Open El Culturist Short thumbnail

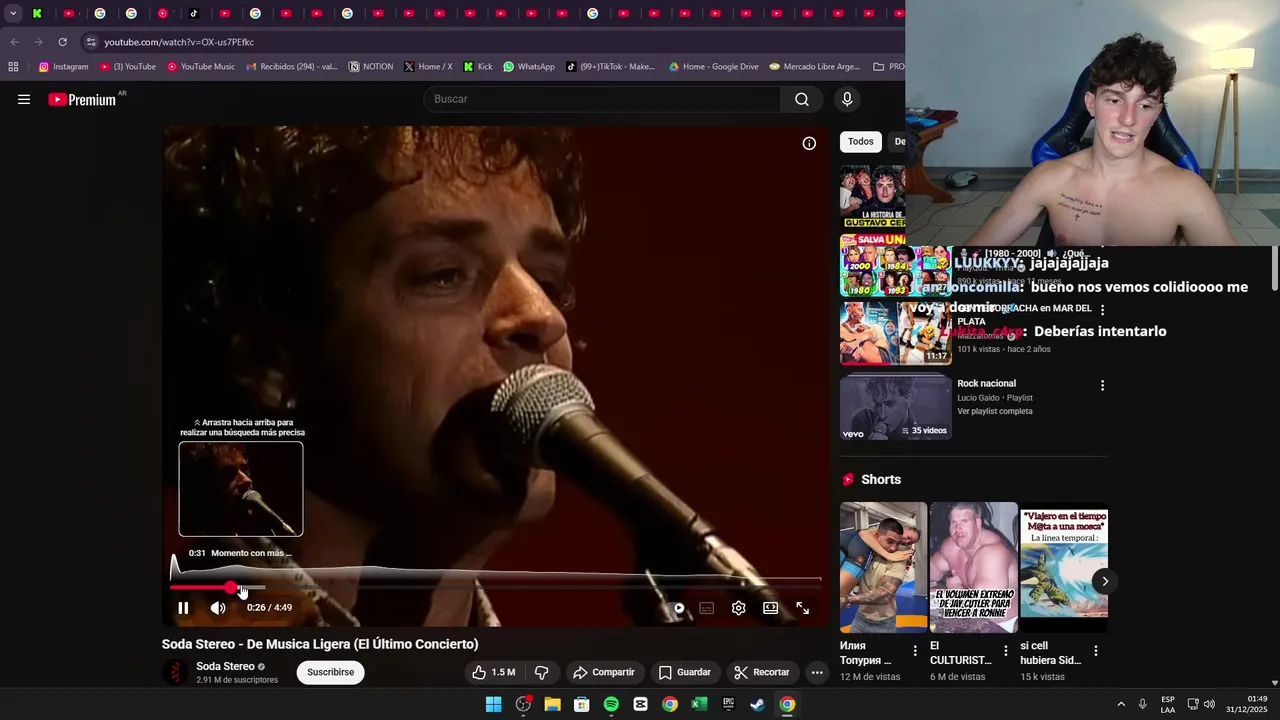pos(973,567)
